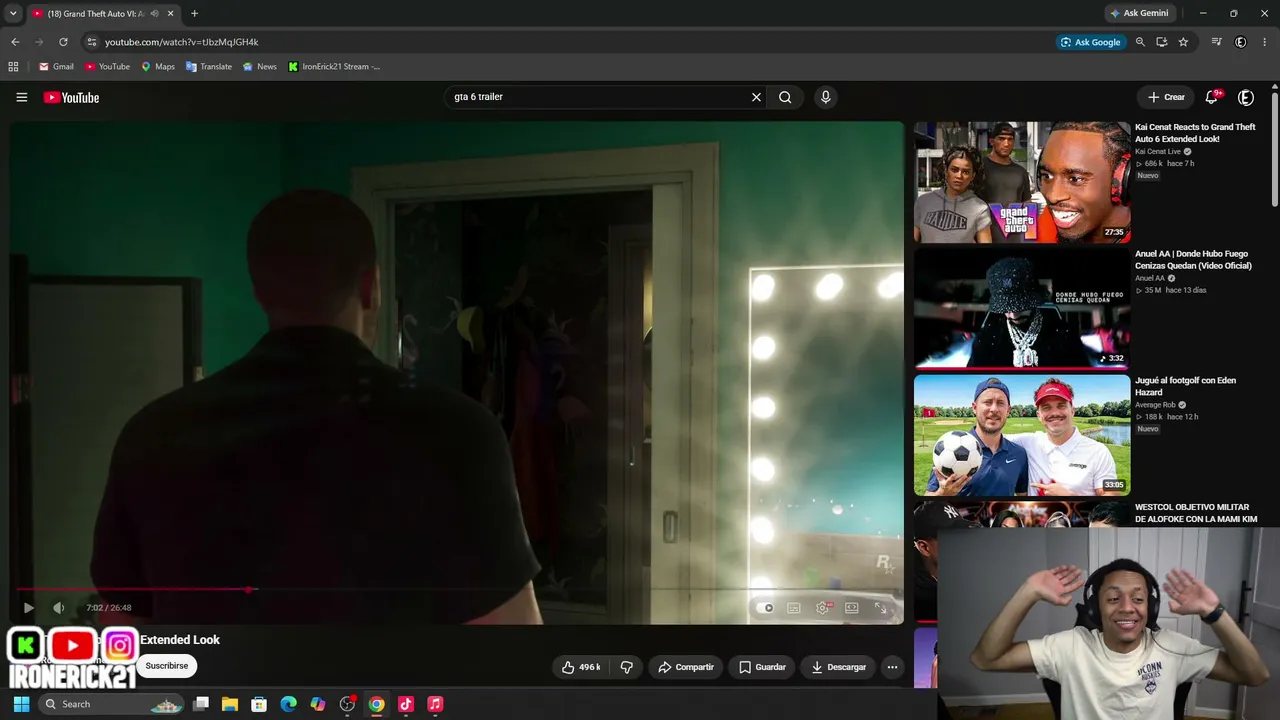
Task: Select the Grand Theft Auto VI tab
Action: tap(102, 13)
